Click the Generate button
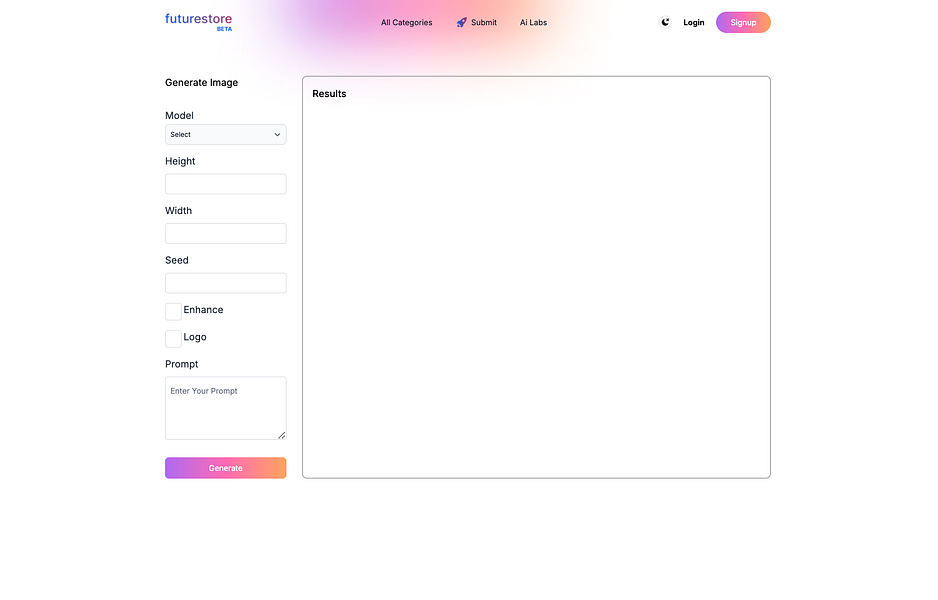This screenshot has width=938, height=600. [x=226, y=468]
